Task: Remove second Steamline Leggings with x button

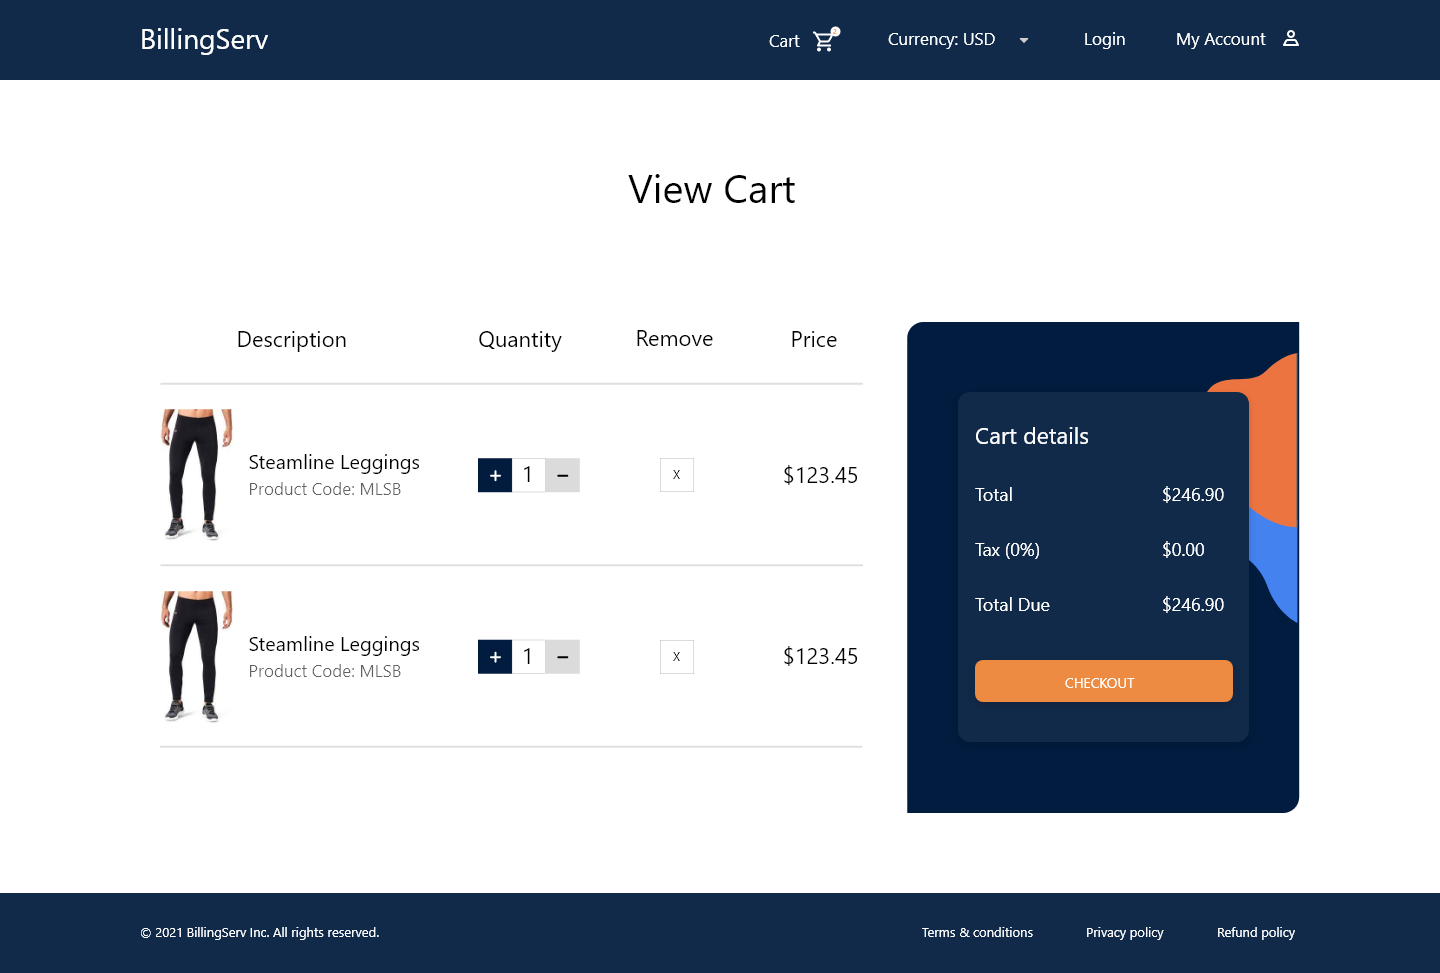Action: click(x=677, y=657)
